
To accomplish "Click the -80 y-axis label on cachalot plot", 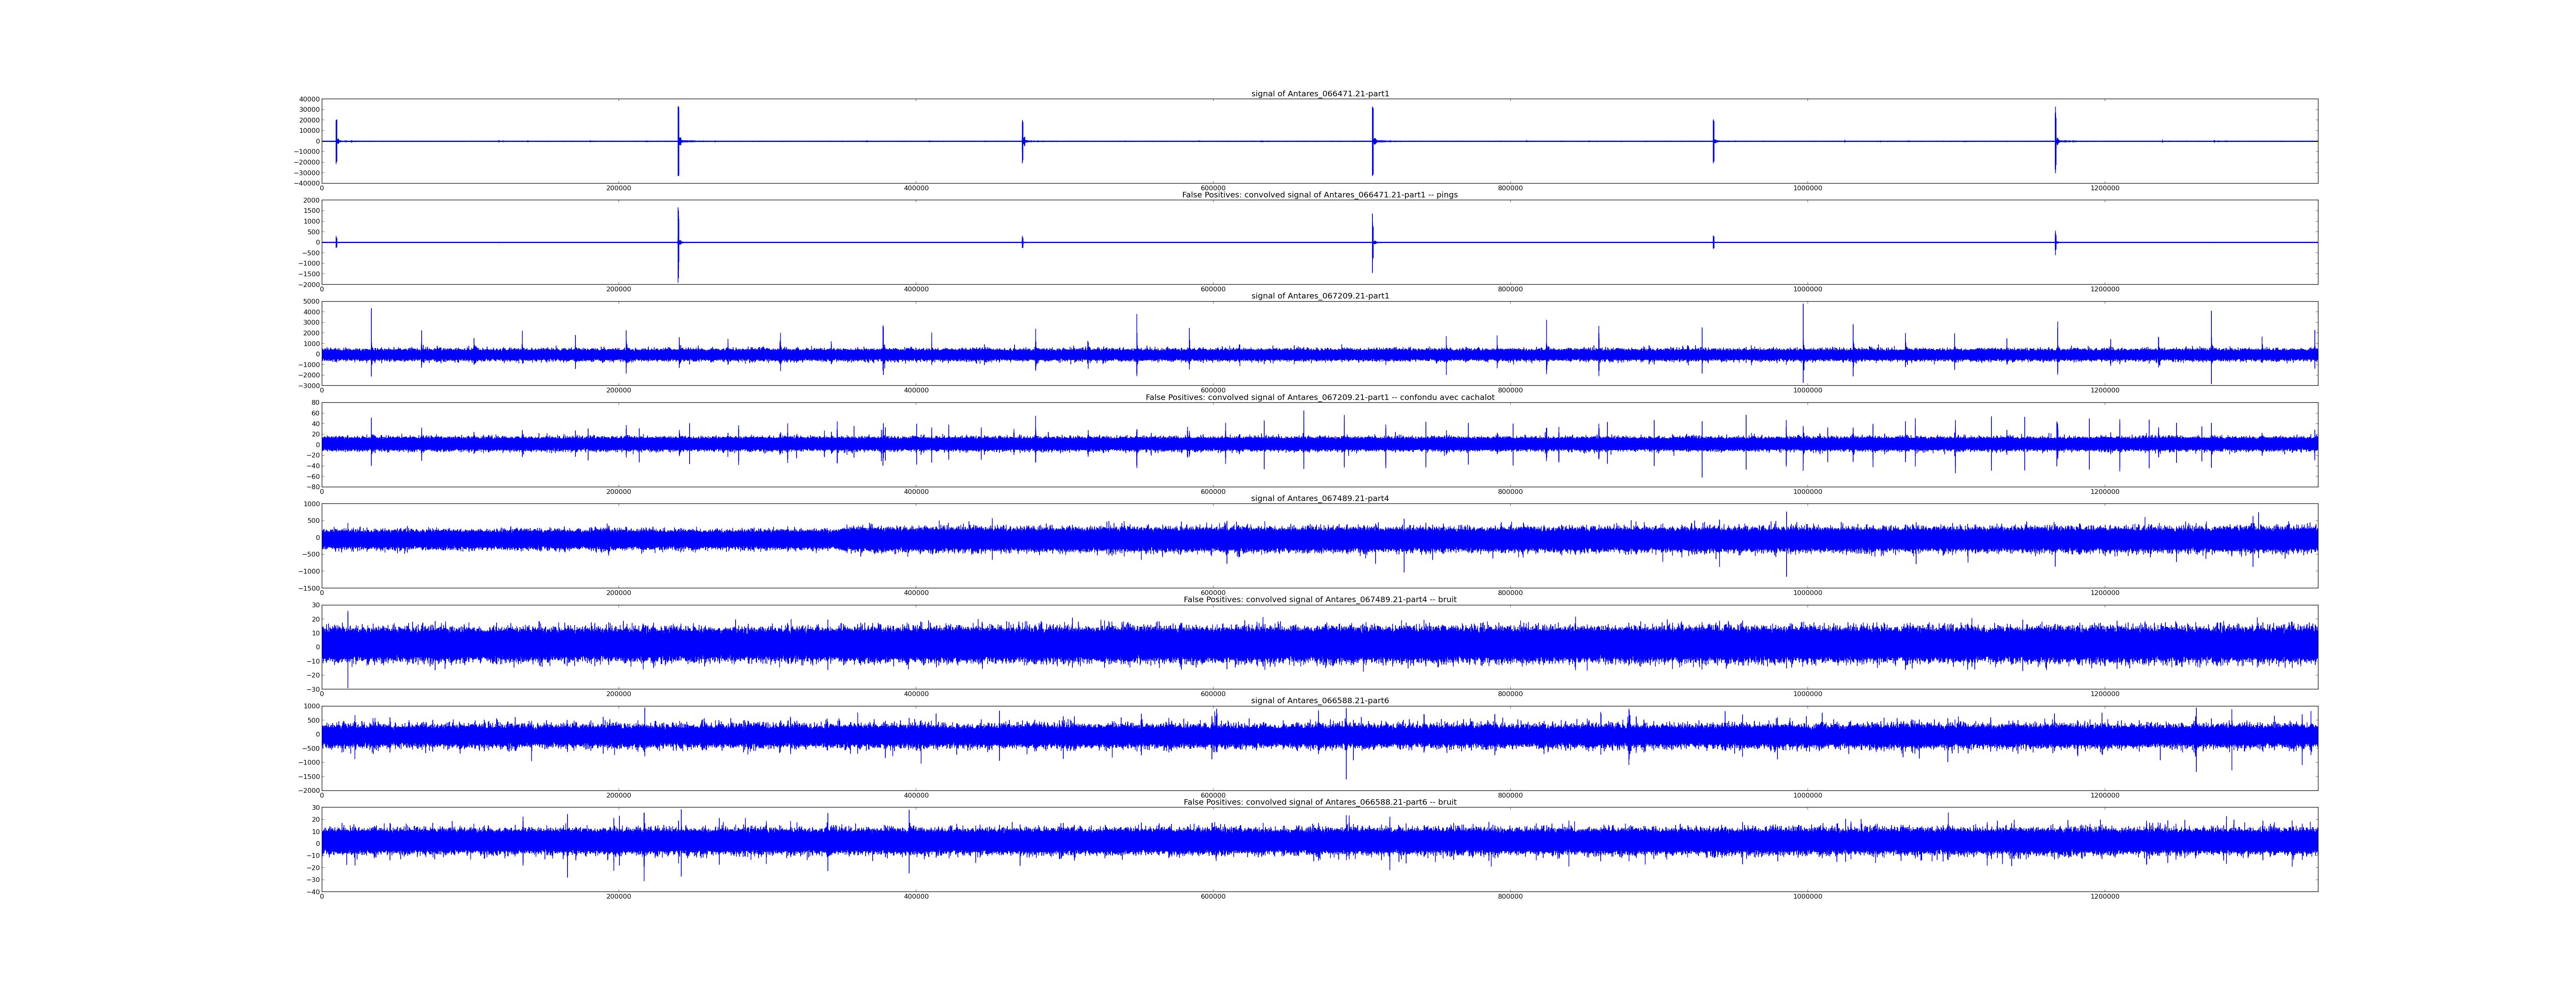I will pyautogui.click(x=313, y=487).
